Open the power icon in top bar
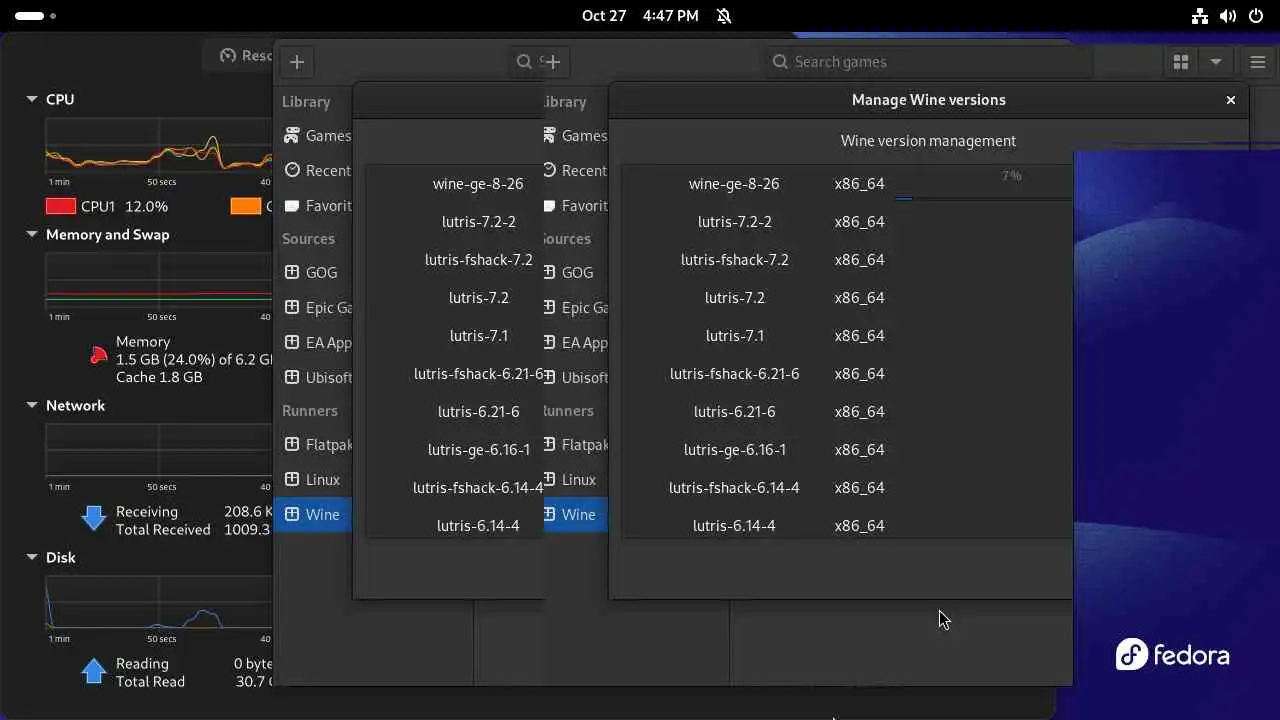This screenshot has width=1280, height=720. point(1256,16)
